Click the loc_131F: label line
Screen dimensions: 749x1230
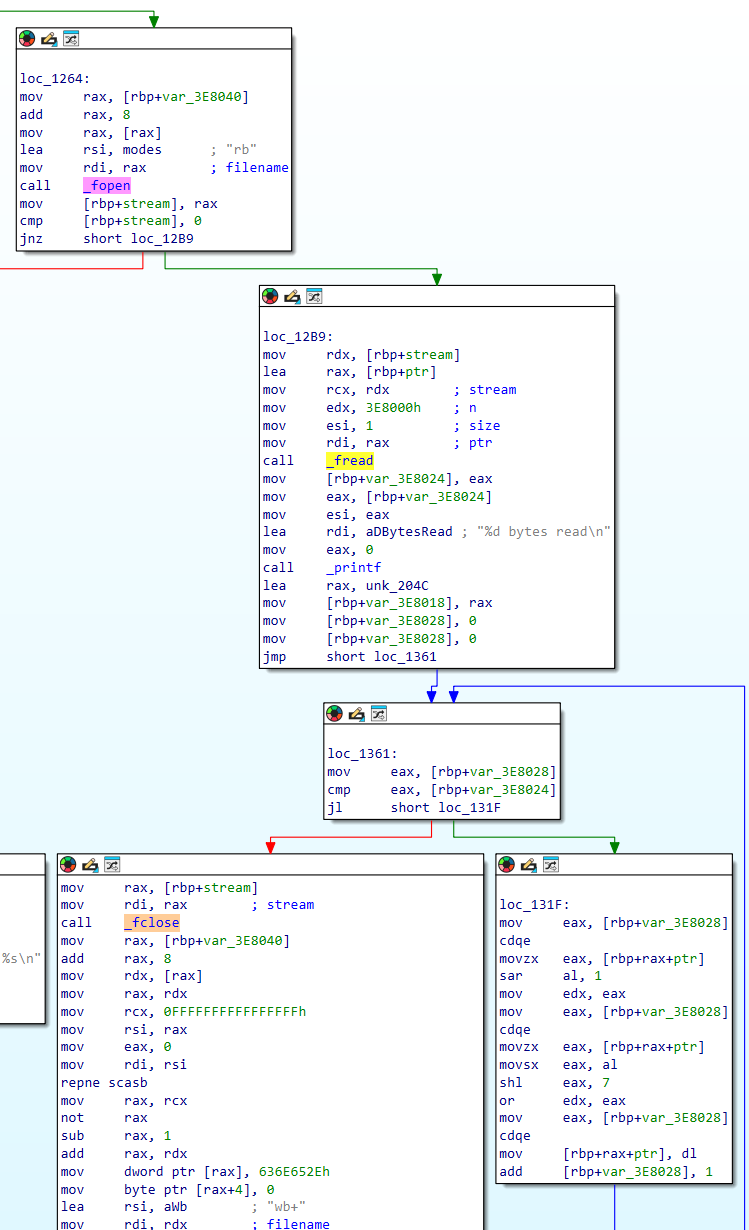536,905
